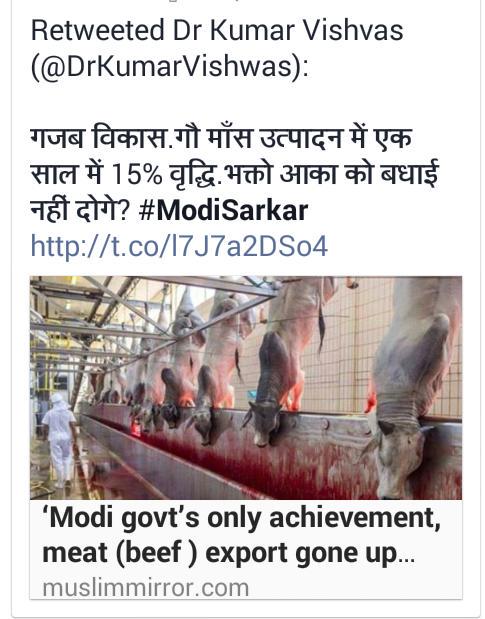Tap the #ModiSarkar hashtag
This screenshot has width=485, height=619.
[x=224, y=210]
